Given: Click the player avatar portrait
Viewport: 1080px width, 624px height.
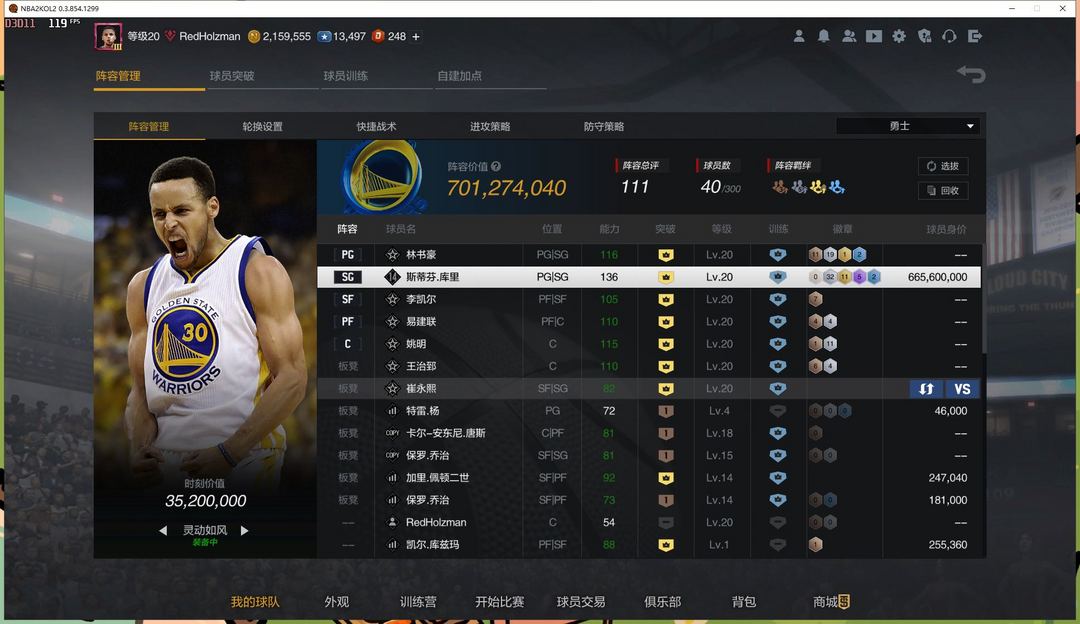Looking at the screenshot, I should (x=108, y=37).
